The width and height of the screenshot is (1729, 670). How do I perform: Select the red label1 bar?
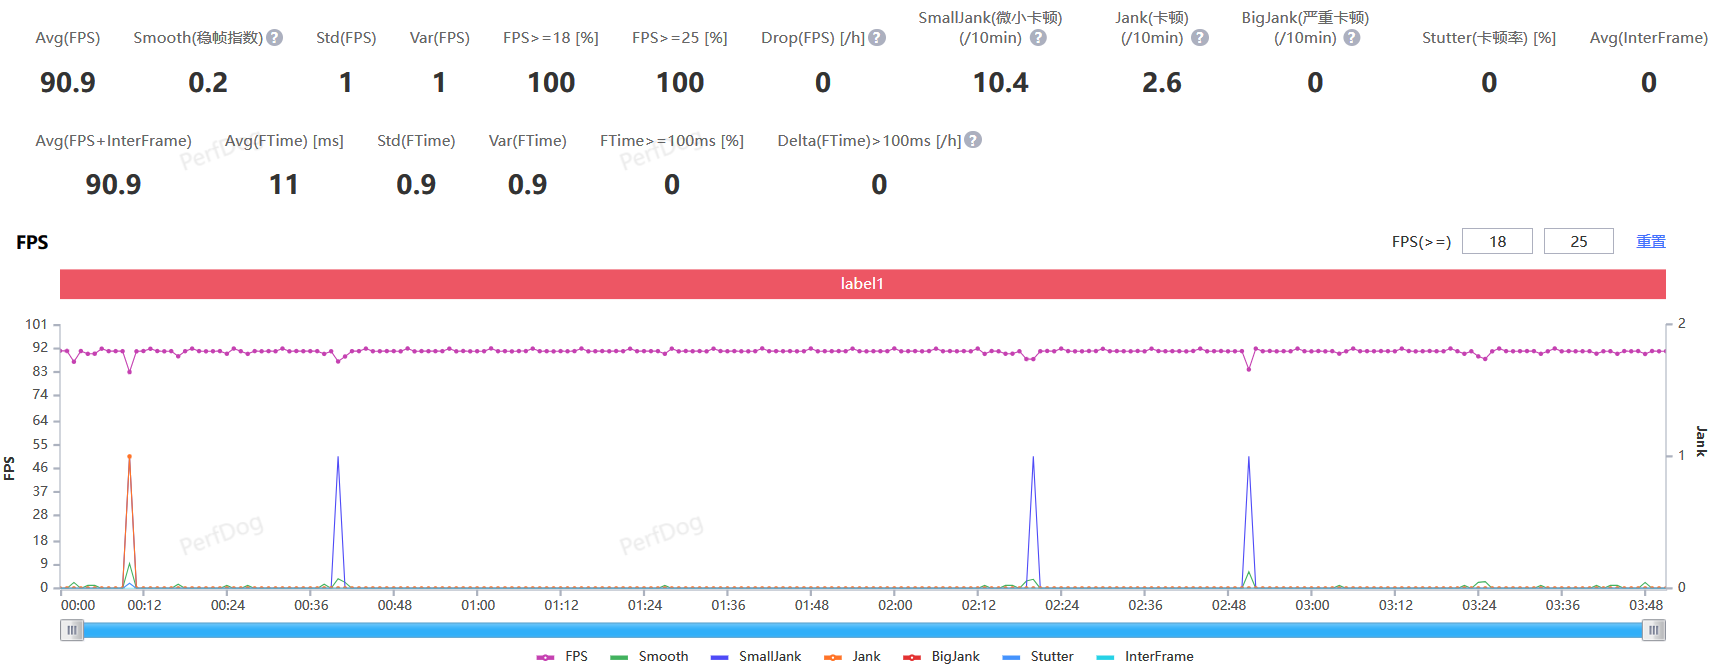pos(862,284)
